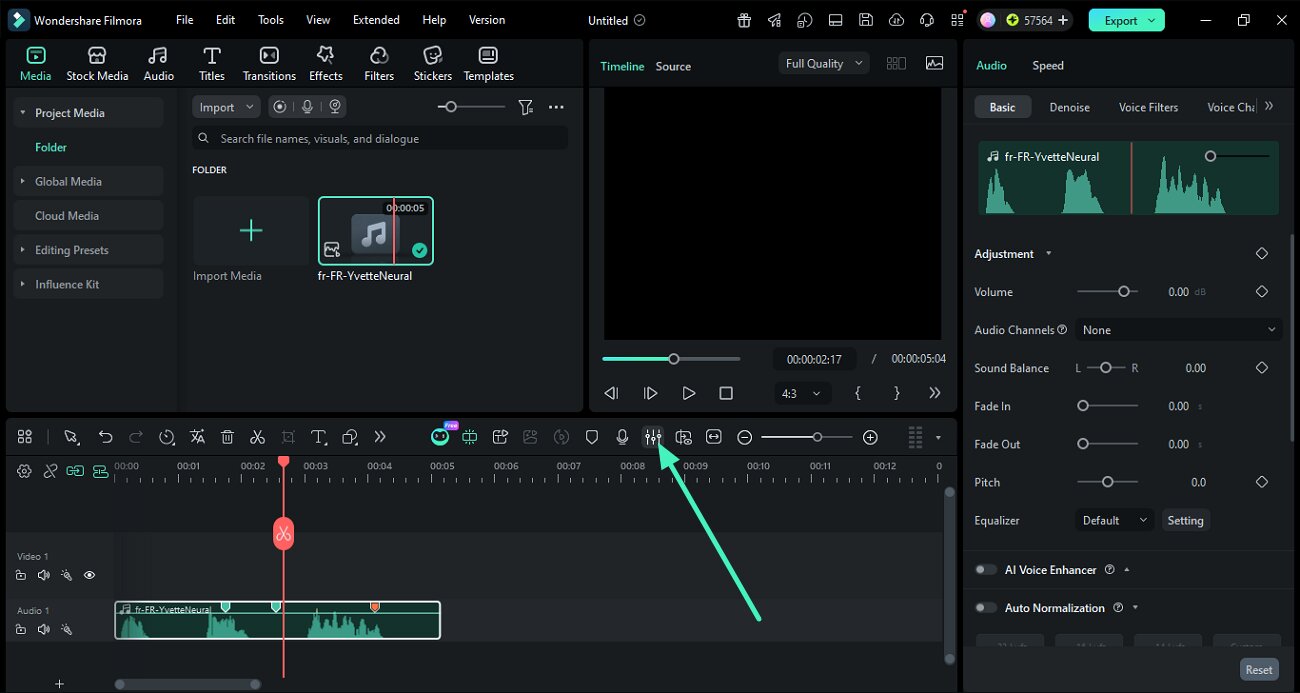The height and width of the screenshot is (693, 1300).
Task: Open the Titles panel
Action: tap(211, 64)
